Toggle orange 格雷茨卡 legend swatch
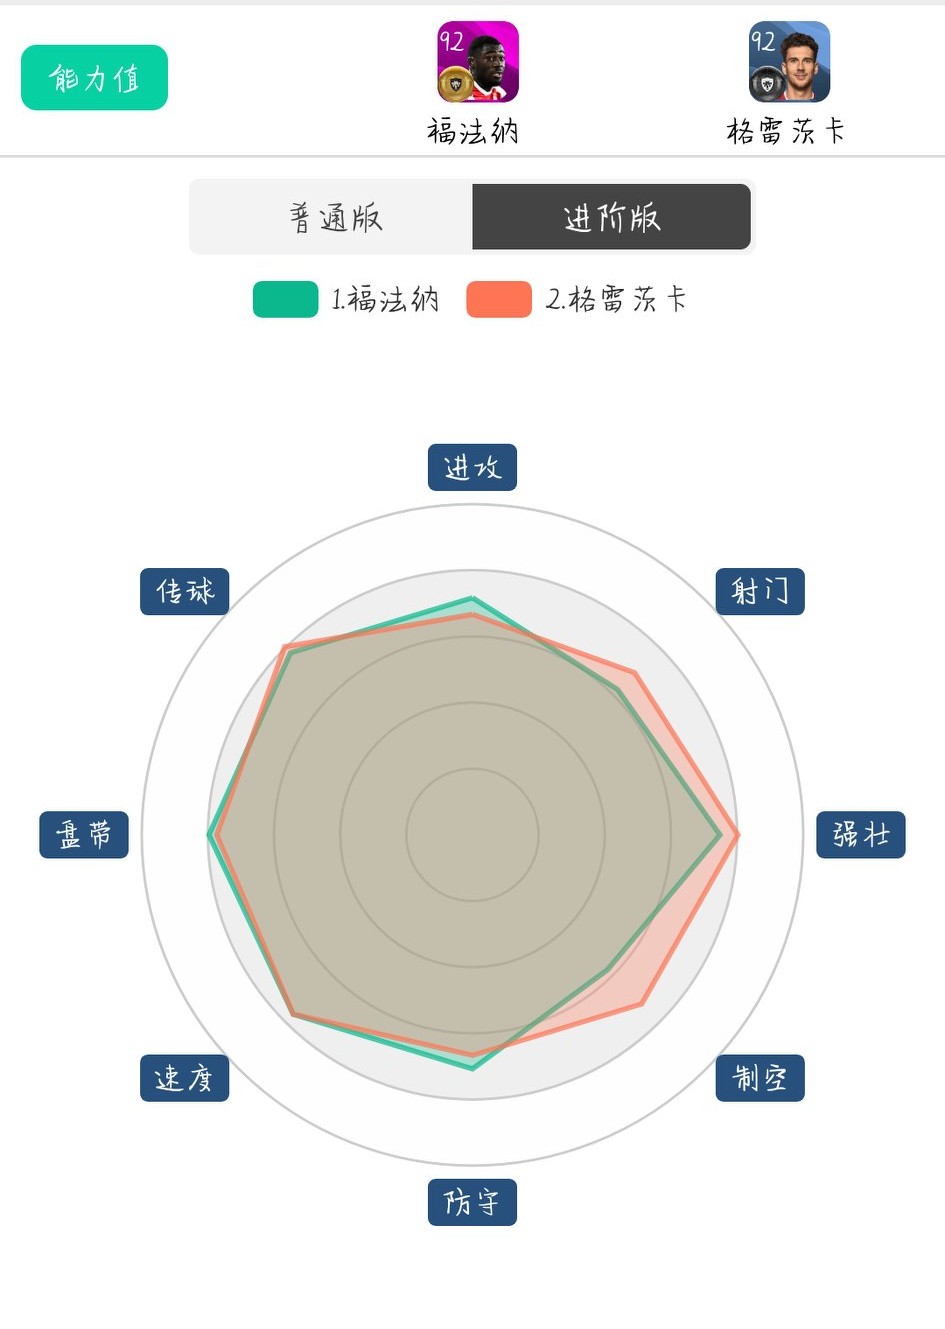Image resolution: width=945 pixels, height=1329 pixels. coord(498,299)
